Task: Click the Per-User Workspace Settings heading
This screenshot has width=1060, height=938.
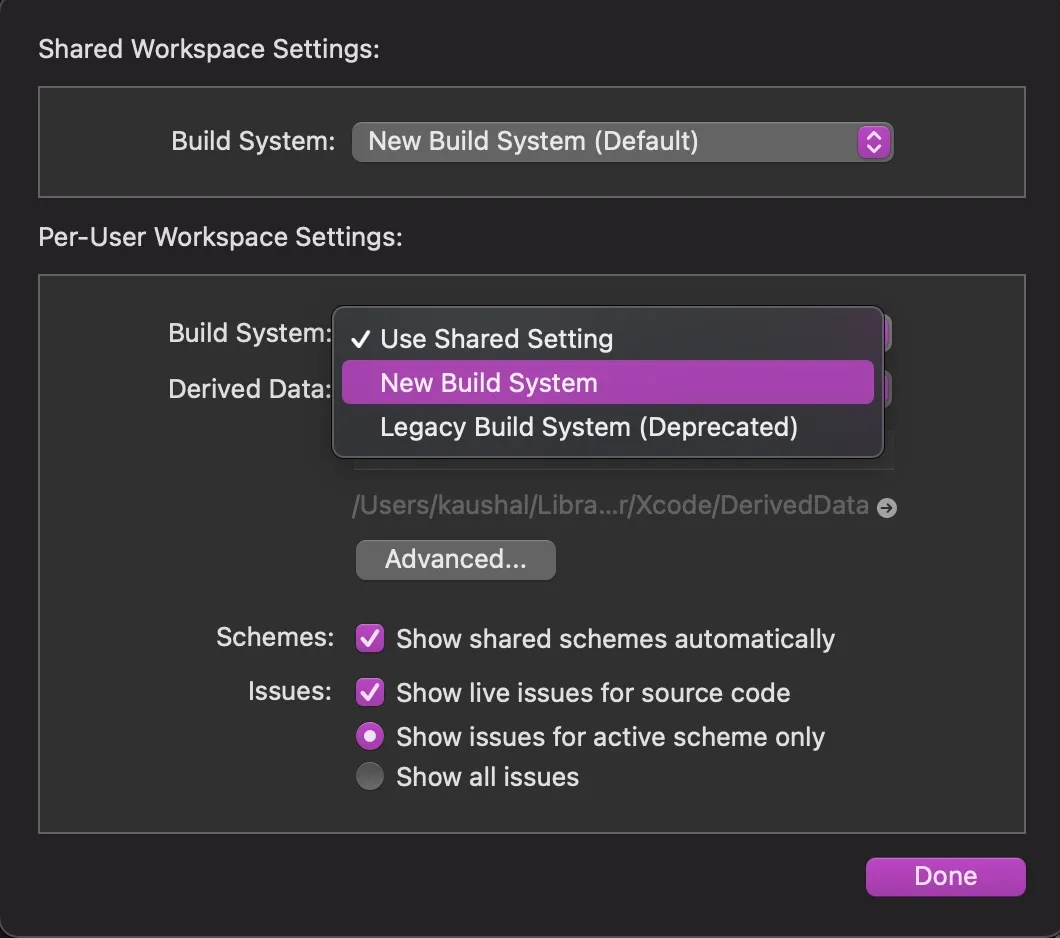Action: pos(220,237)
